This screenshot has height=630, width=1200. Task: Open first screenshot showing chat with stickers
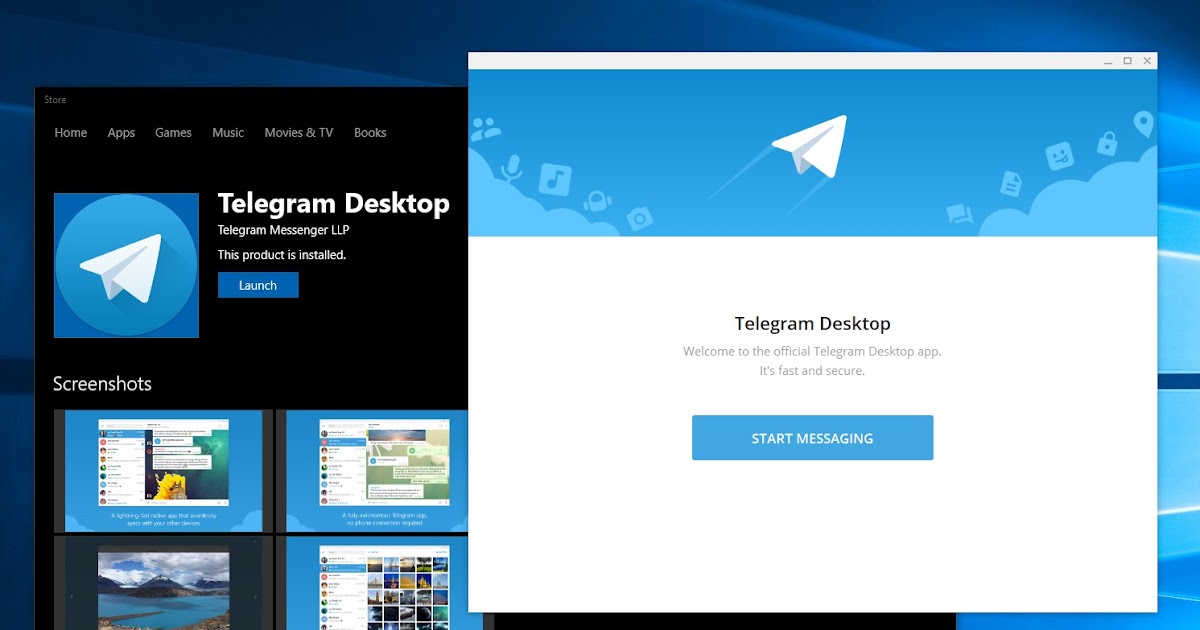pos(163,471)
